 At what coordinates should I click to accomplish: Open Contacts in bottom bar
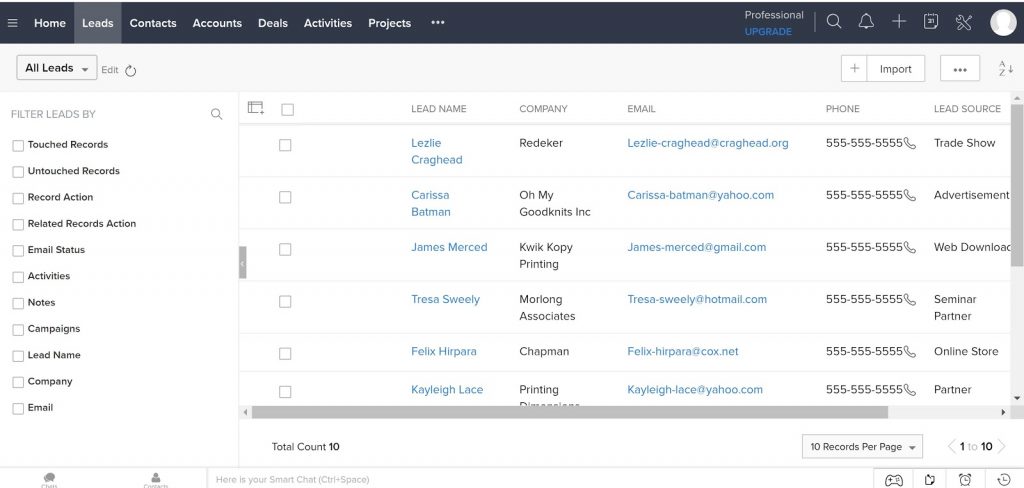pyautogui.click(x=155, y=480)
